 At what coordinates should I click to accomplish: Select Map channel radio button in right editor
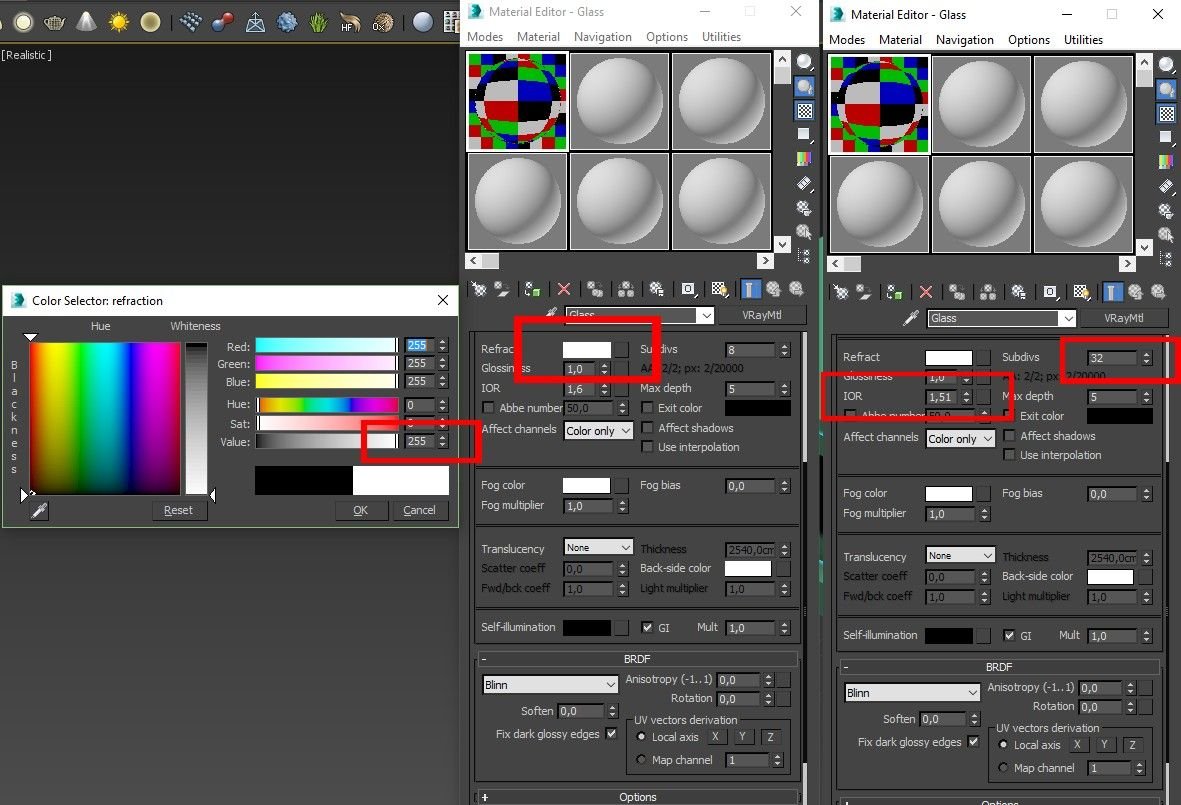(x=1004, y=768)
